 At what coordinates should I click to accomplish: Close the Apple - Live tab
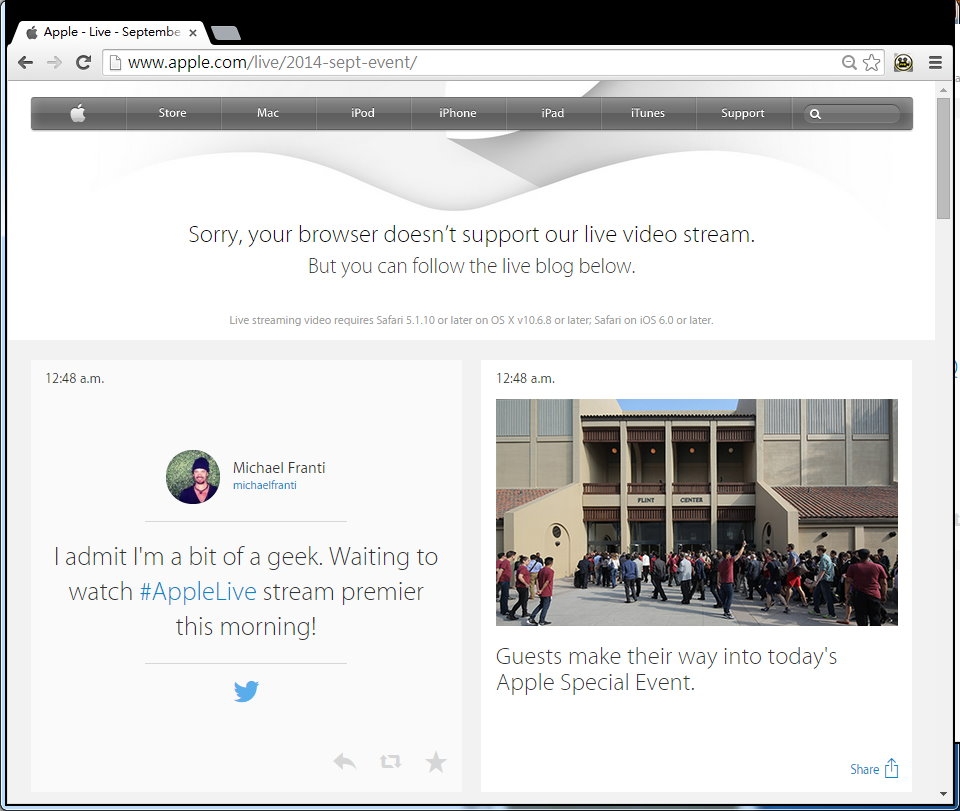click(193, 32)
